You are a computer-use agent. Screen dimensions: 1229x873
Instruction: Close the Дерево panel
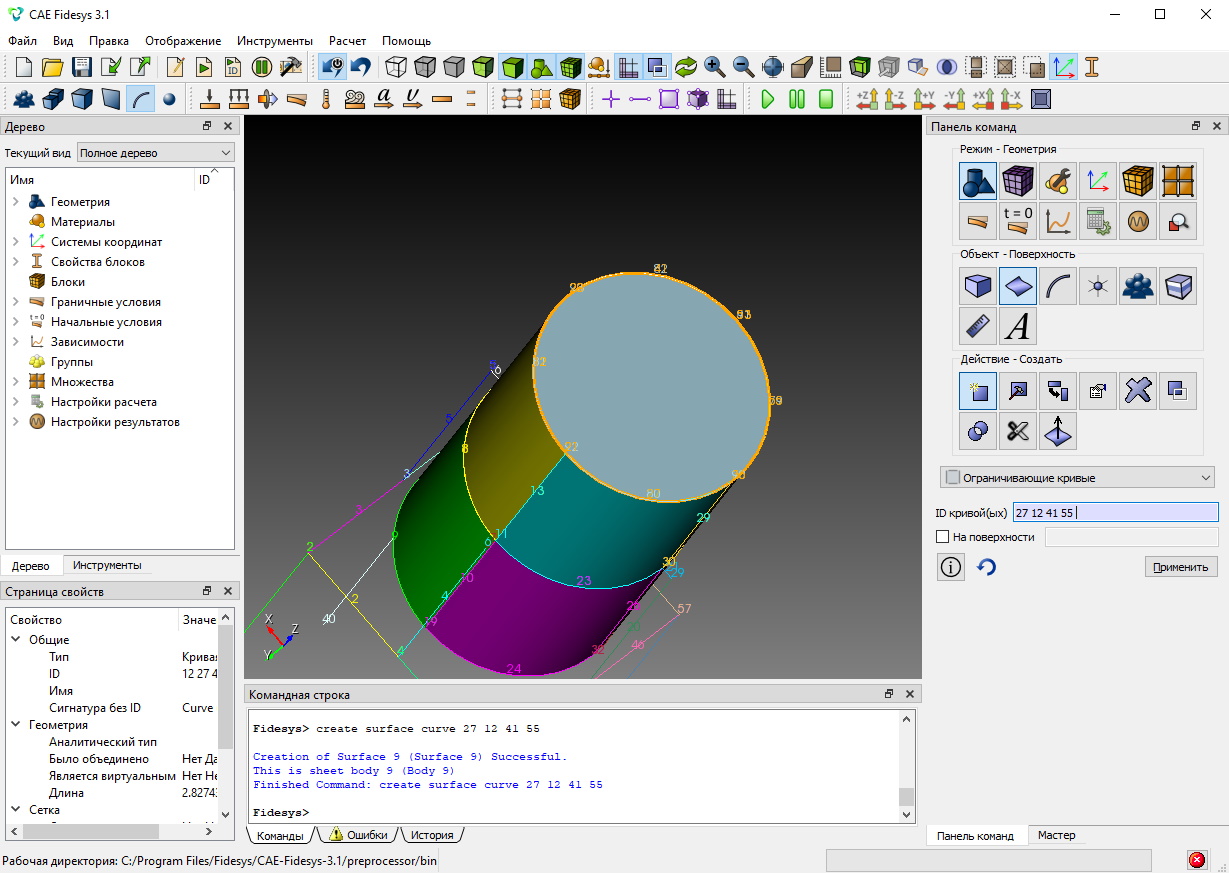pos(227,126)
